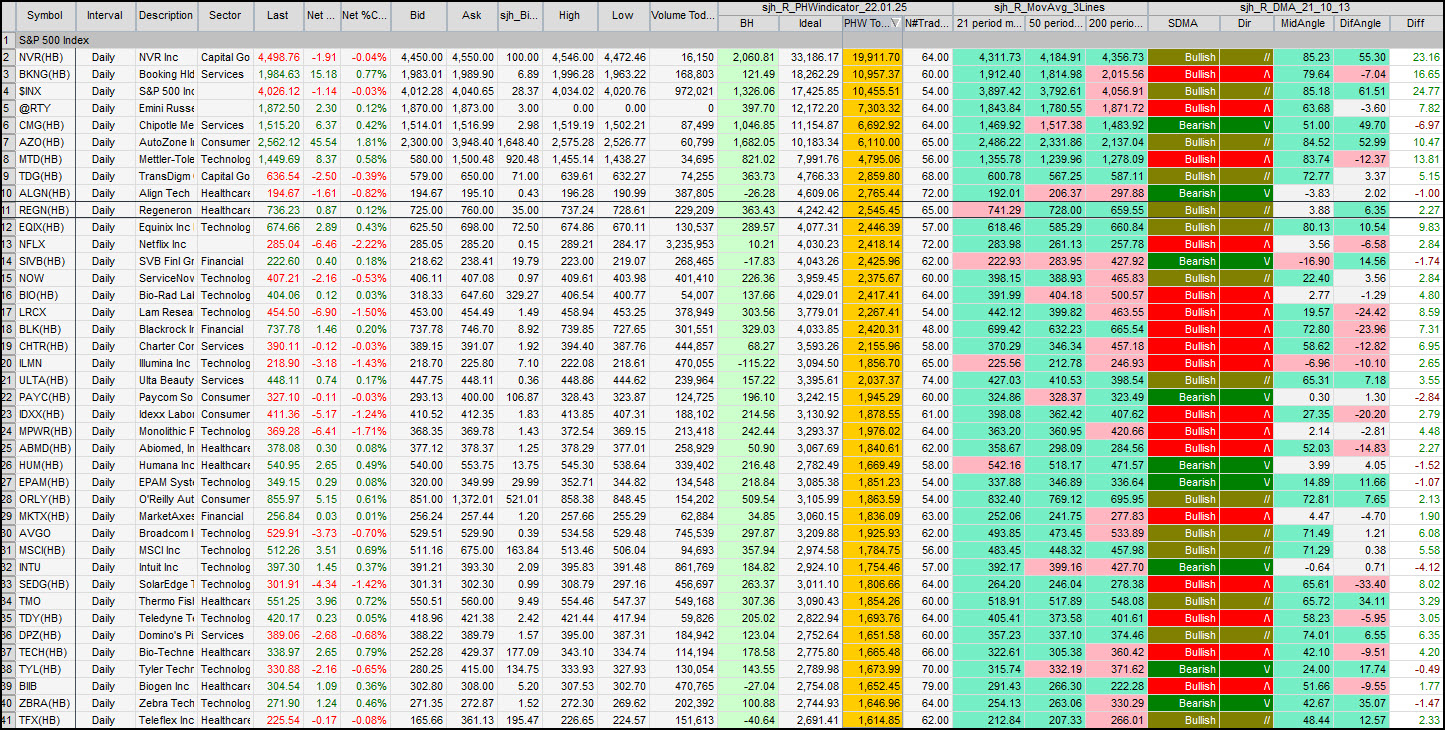Viewport: 1445px width, 730px height.
Task: Click the Bid column header
Action: coord(419,16)
